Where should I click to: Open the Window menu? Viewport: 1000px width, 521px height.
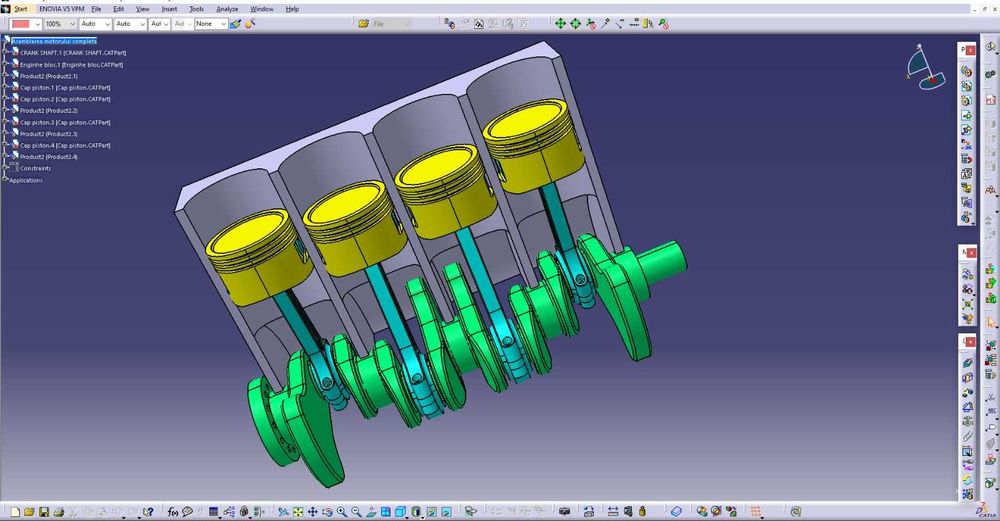point(261,9)
